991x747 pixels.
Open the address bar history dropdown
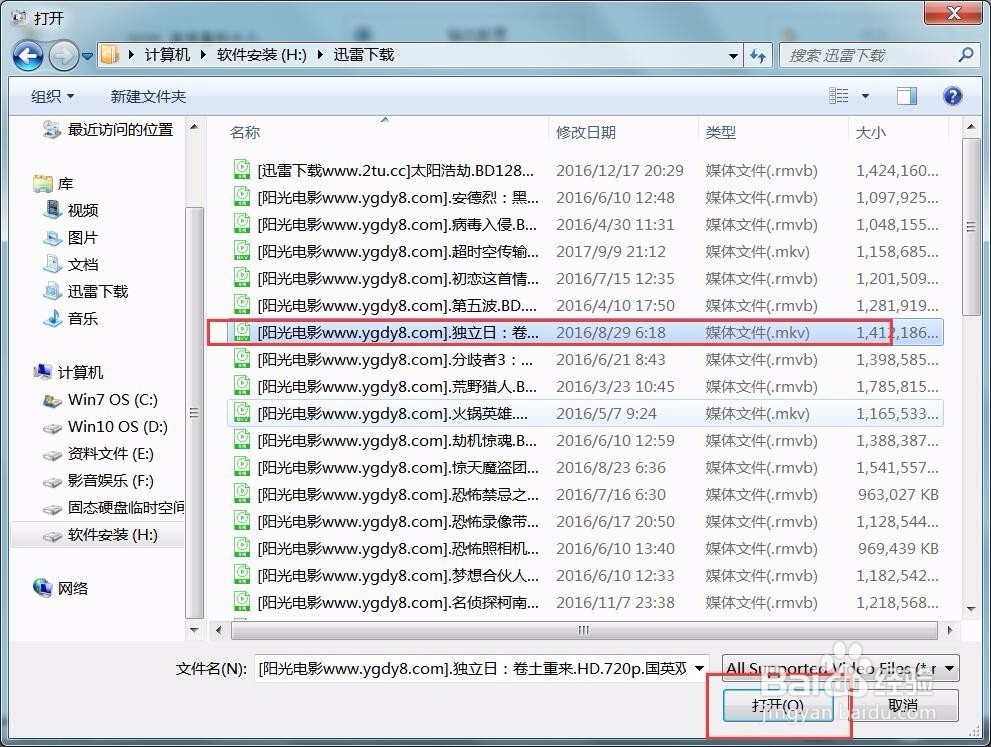point(733,56)
